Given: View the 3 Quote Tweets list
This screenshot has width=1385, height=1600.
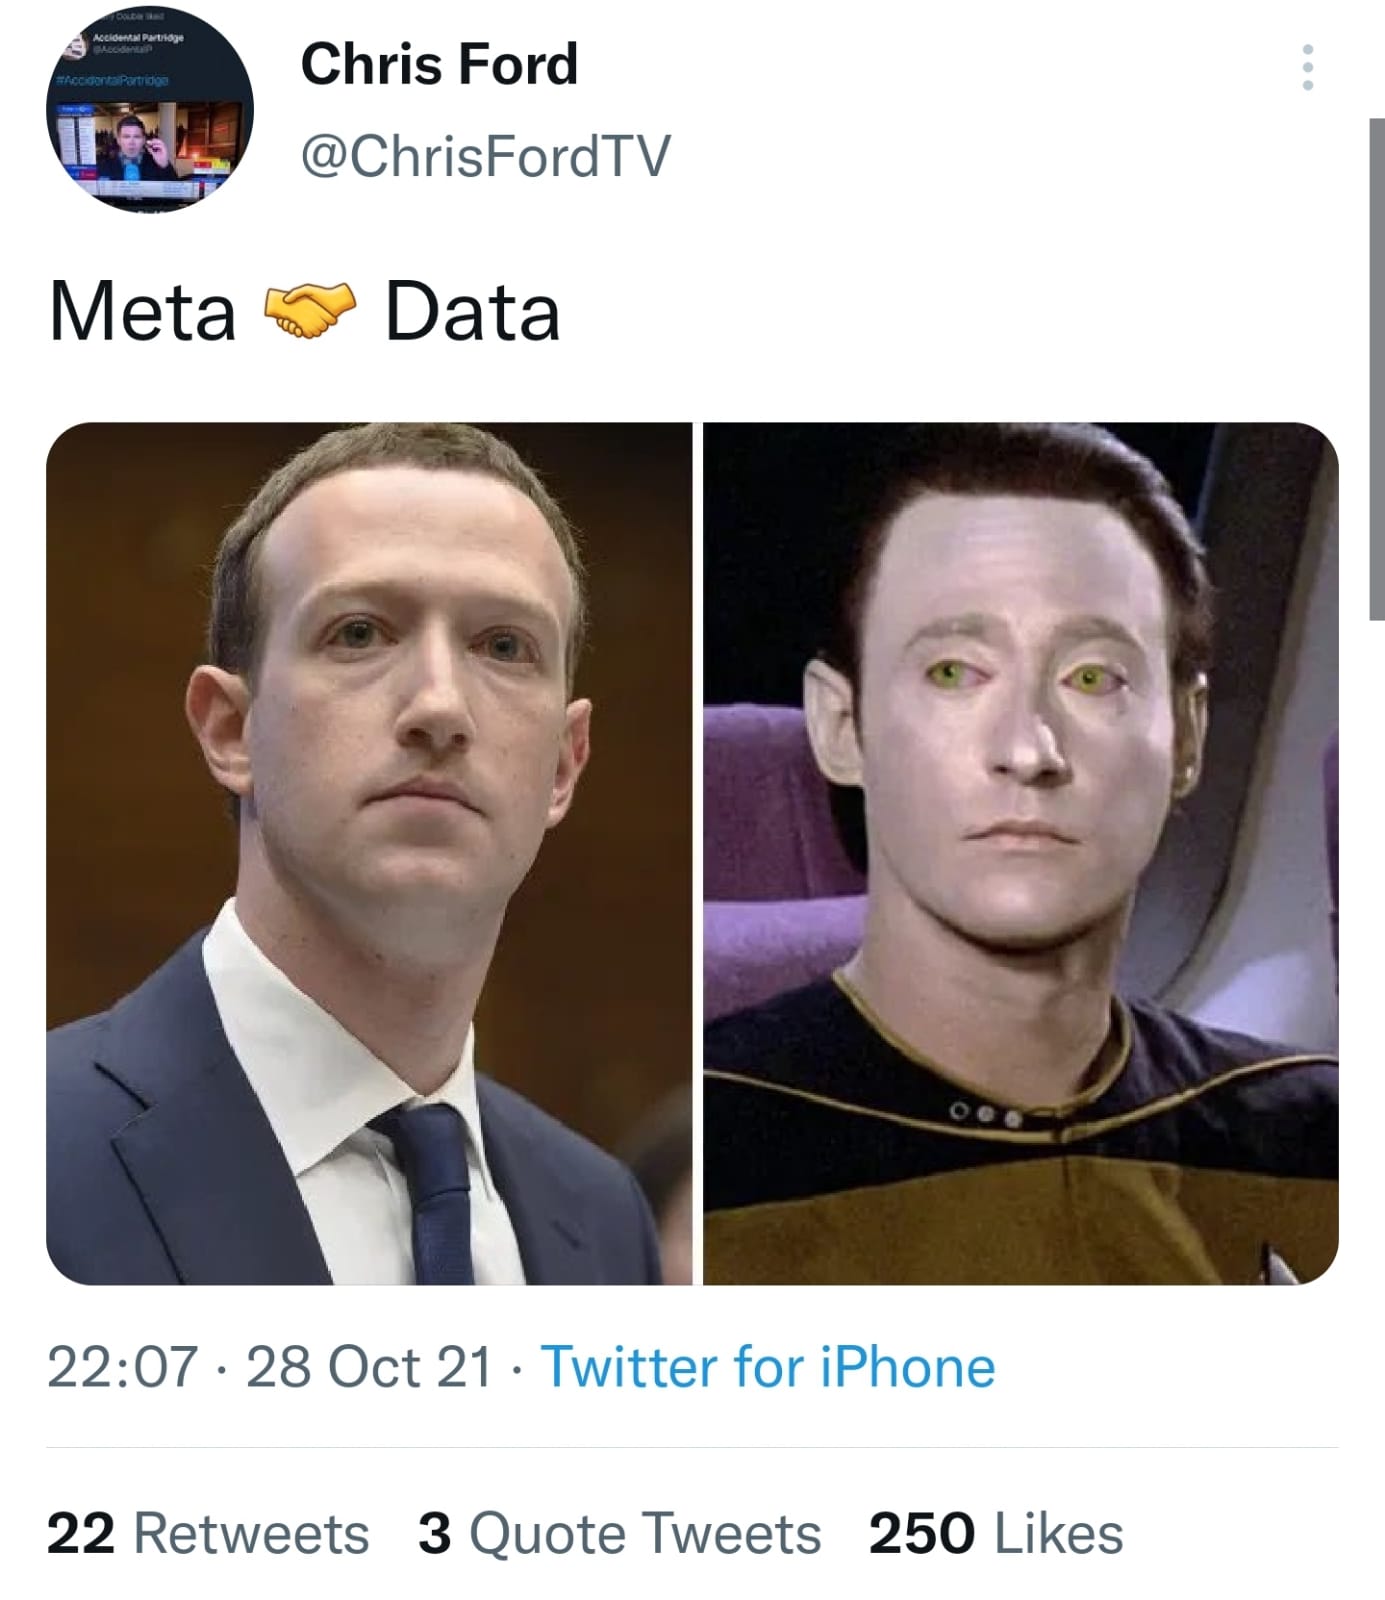Looking at the screenshot, I should [619, 1533].
